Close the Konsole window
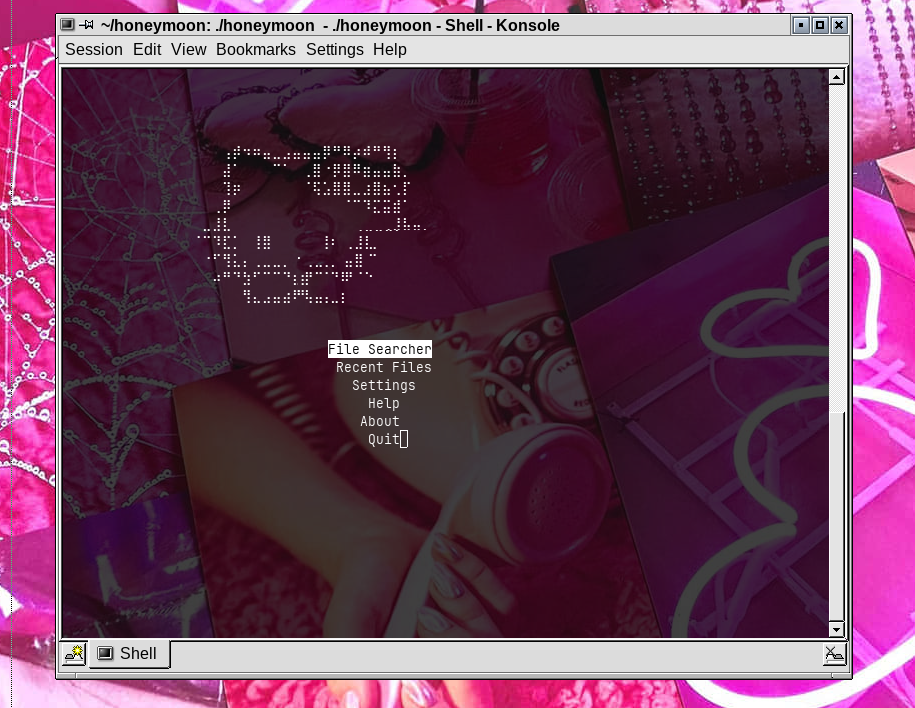The height and width of the screenshot is (708, 915). point(839,25)
